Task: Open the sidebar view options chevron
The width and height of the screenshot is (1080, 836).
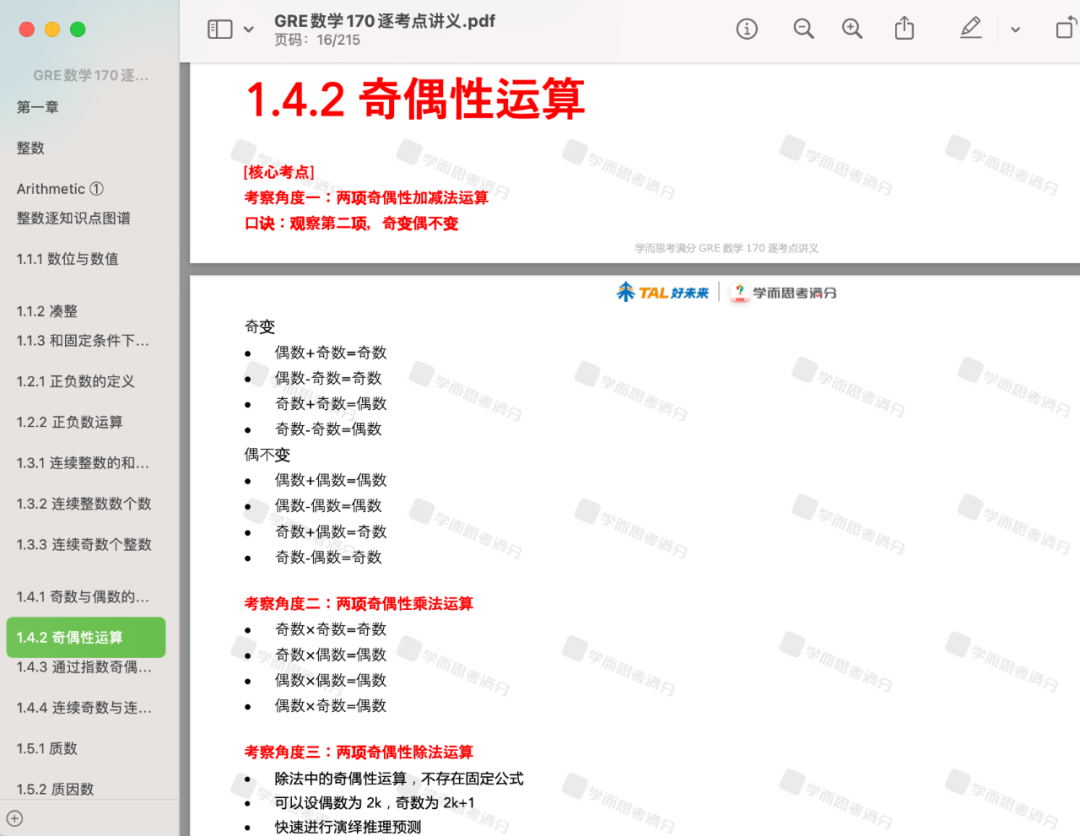Action: tap(249, 30)
